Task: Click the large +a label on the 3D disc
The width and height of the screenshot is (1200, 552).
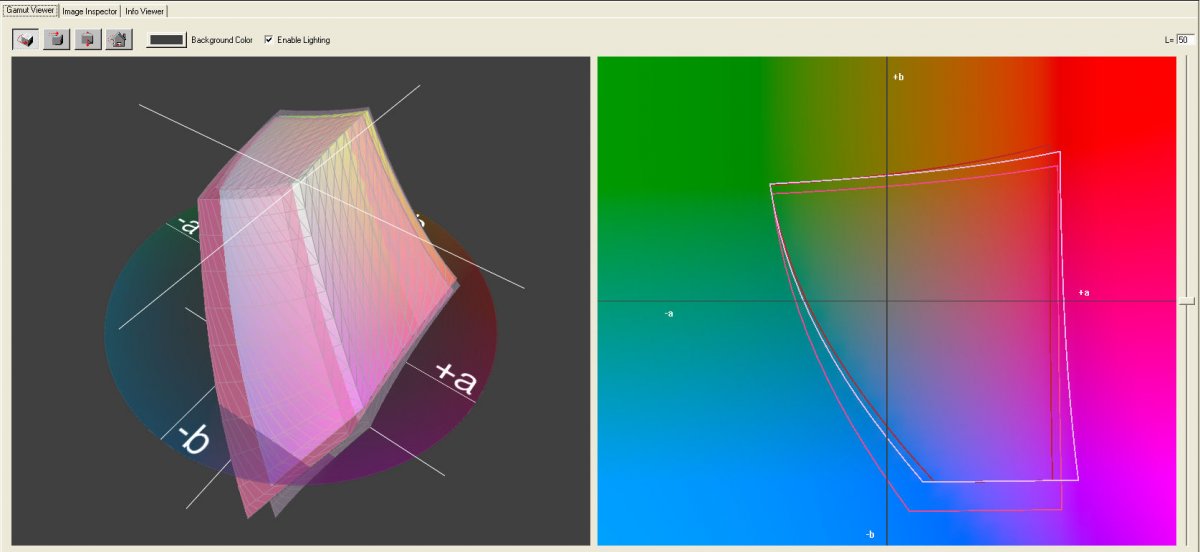Action: coord(456,378)
